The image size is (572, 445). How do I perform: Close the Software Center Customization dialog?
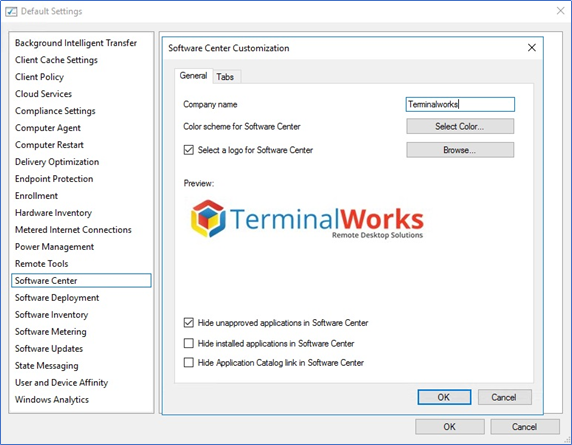coord(532,48)
